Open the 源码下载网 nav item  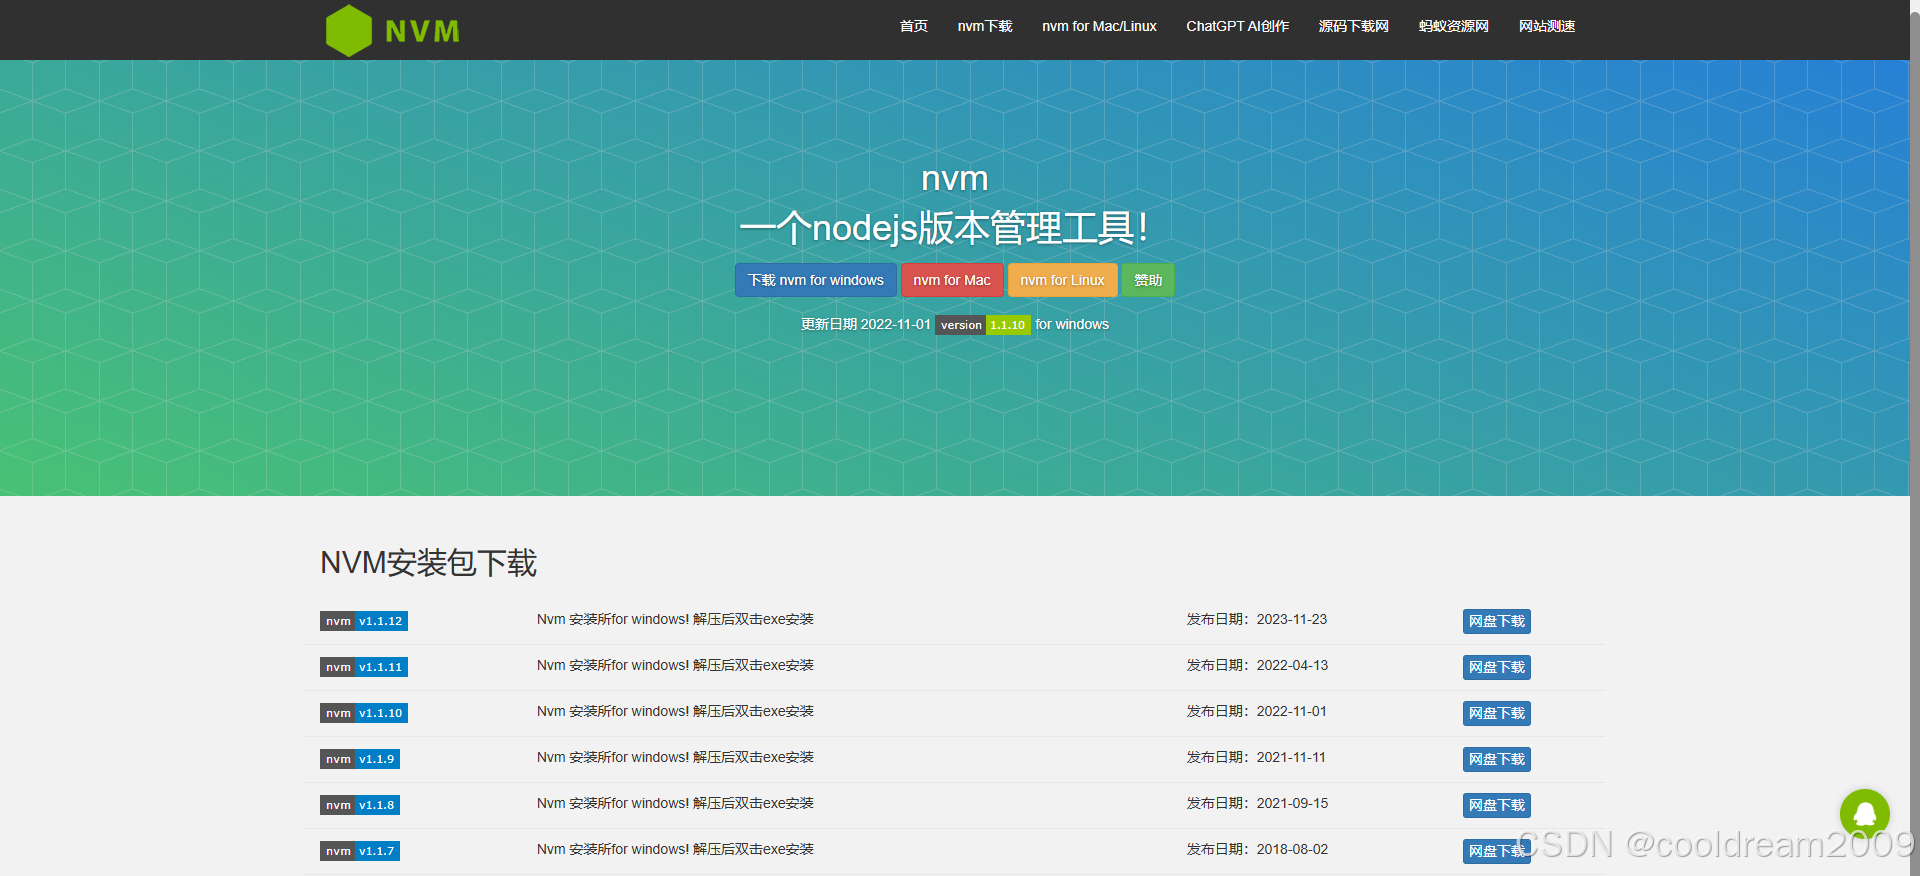pyautogui.click(x=1354, y=26)
